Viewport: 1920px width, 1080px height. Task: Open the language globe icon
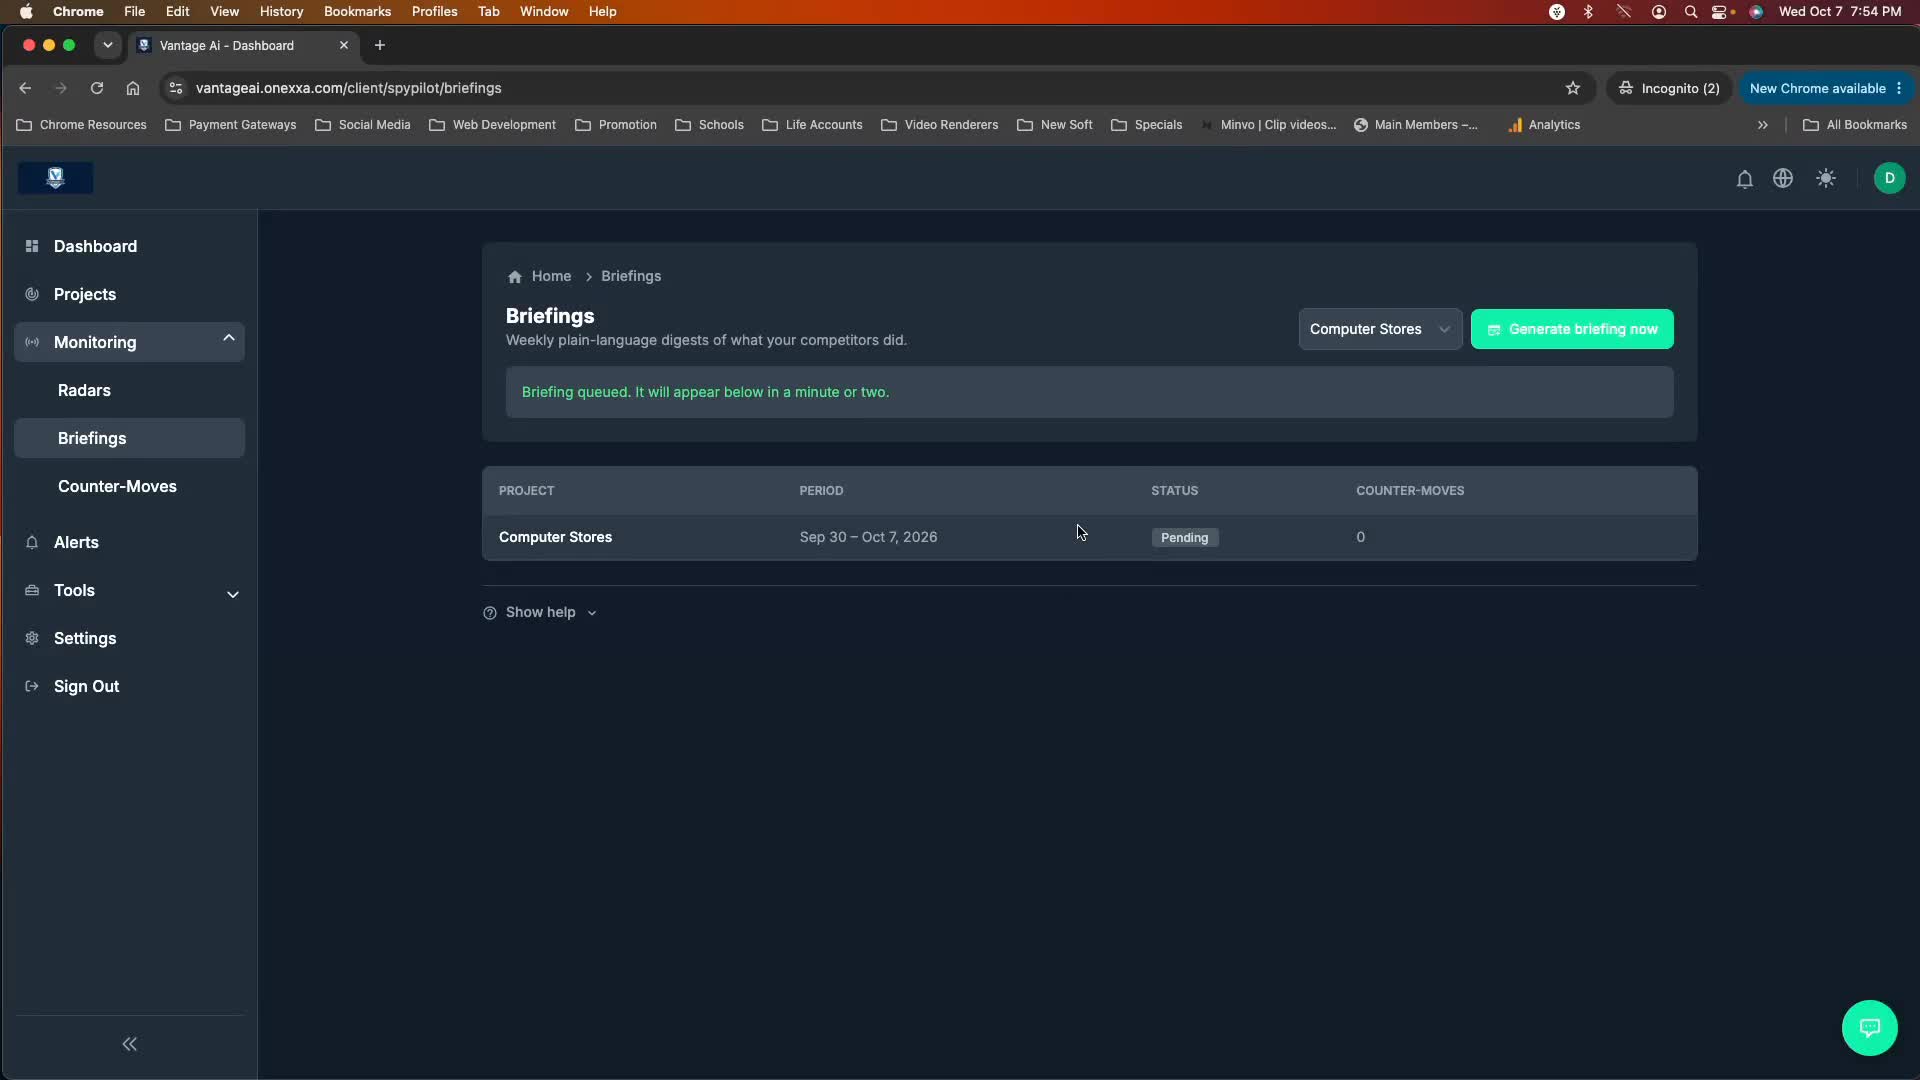point(1783,178)
